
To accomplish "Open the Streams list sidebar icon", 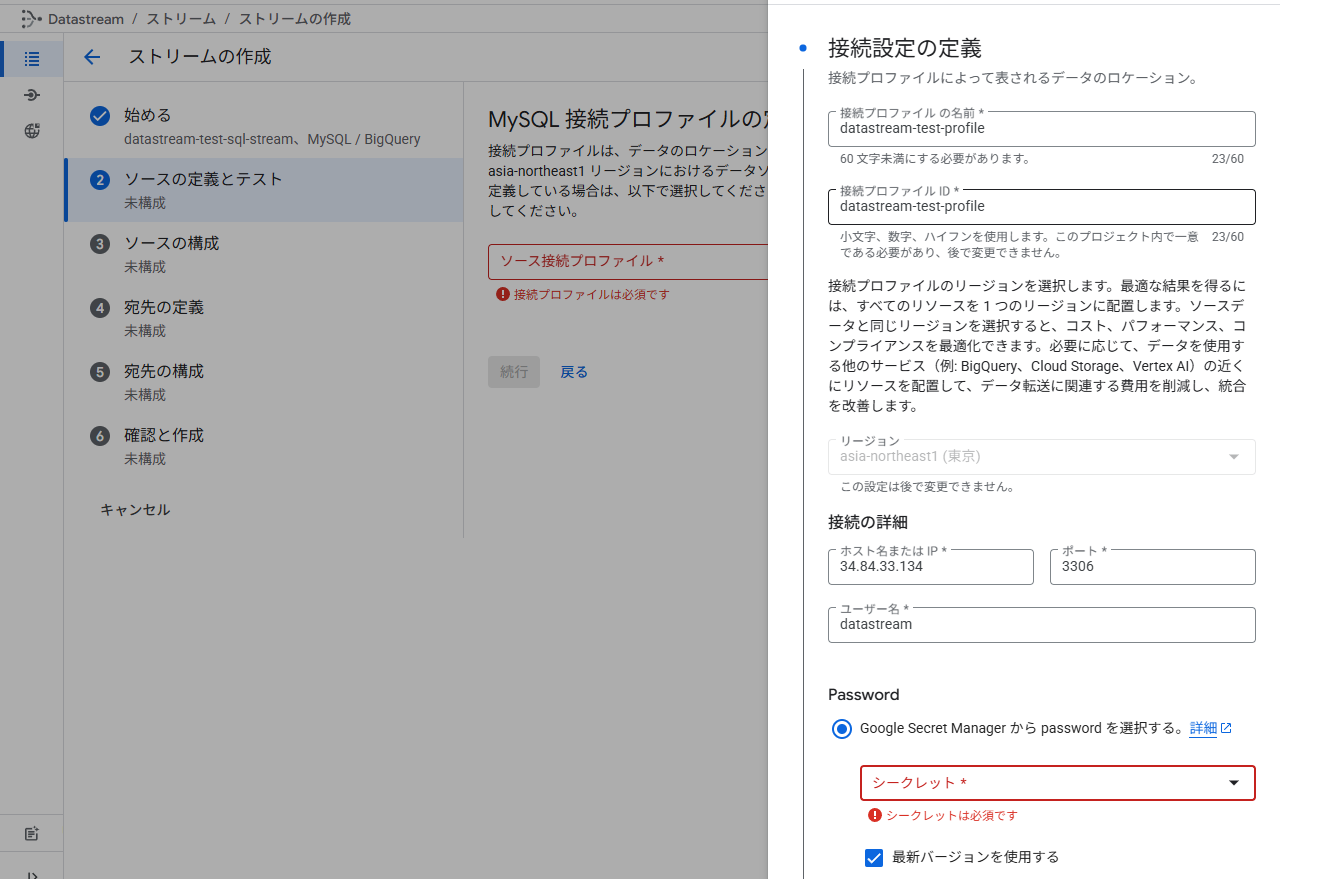I will pyautogui.click(x=32, y=59).
